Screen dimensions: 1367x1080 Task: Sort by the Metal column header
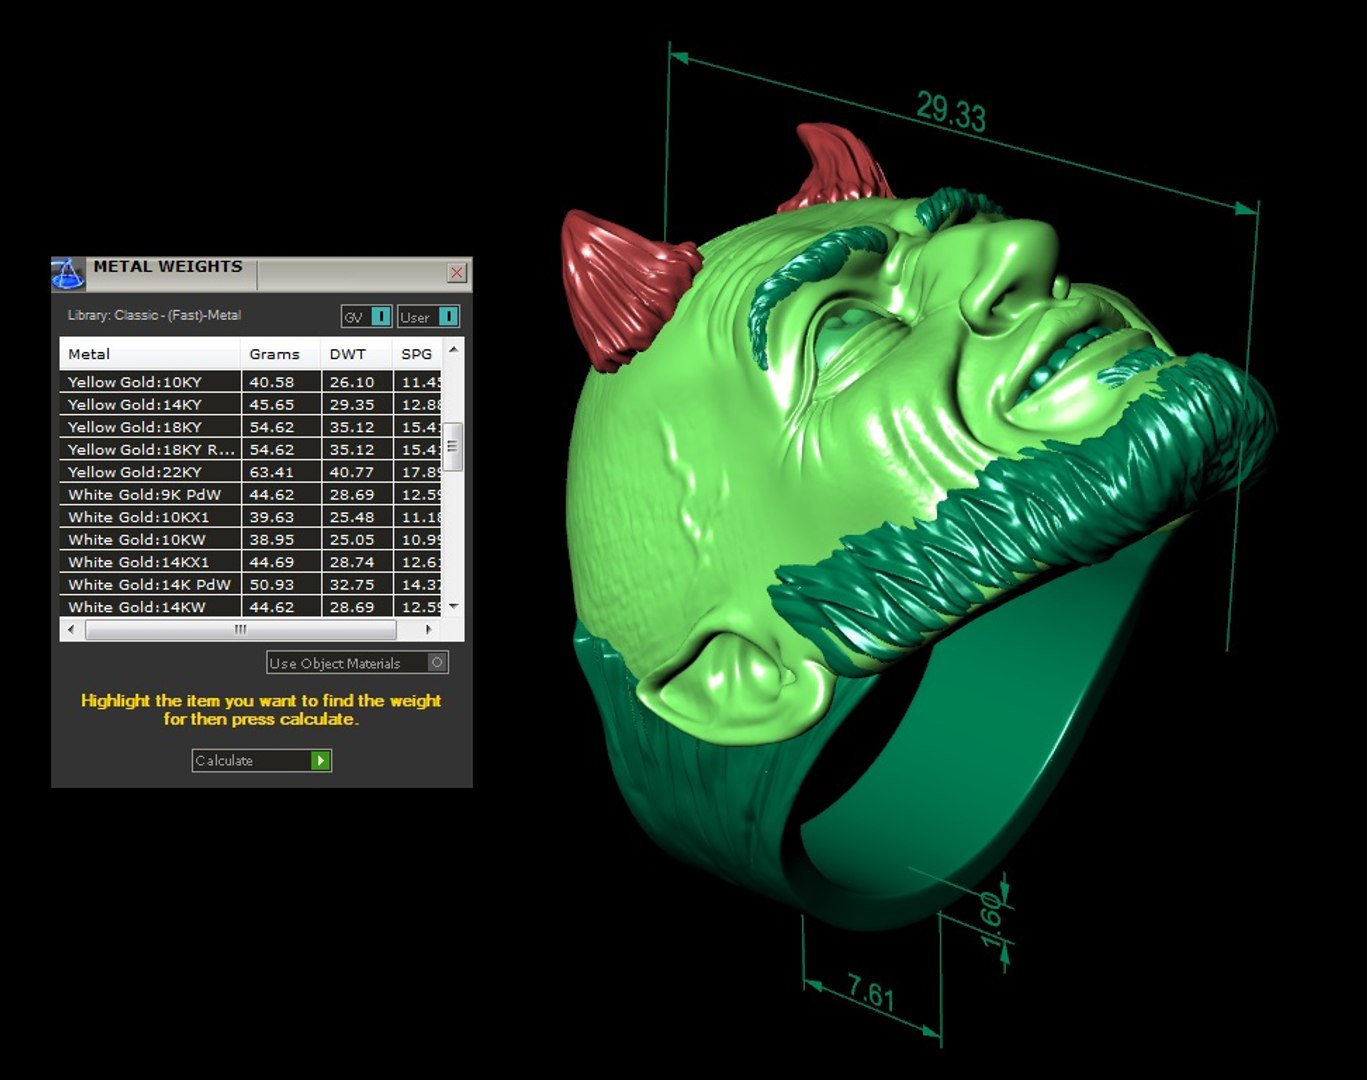[x=150, y=354]
